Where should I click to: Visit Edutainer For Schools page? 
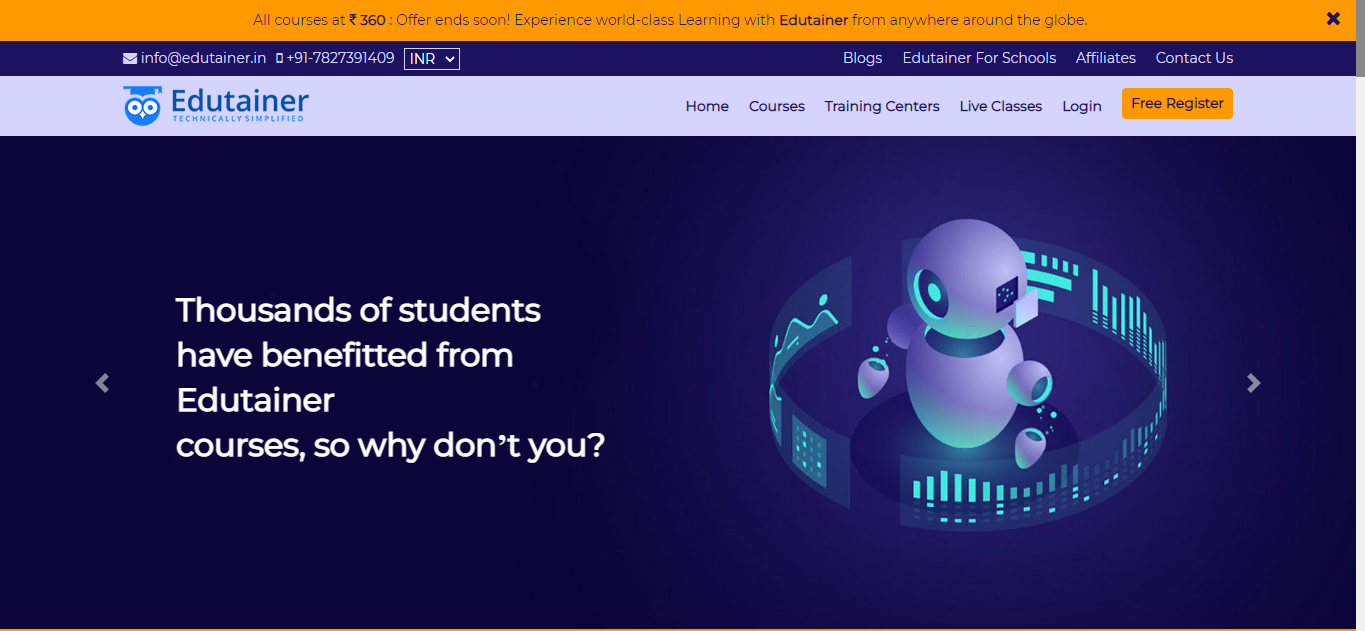[x=979, y=58]
